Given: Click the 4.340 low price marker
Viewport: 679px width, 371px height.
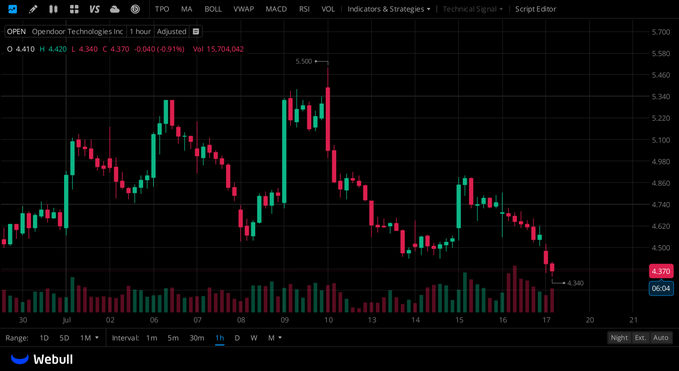Looking at the screenshot, I should [575, 283].
